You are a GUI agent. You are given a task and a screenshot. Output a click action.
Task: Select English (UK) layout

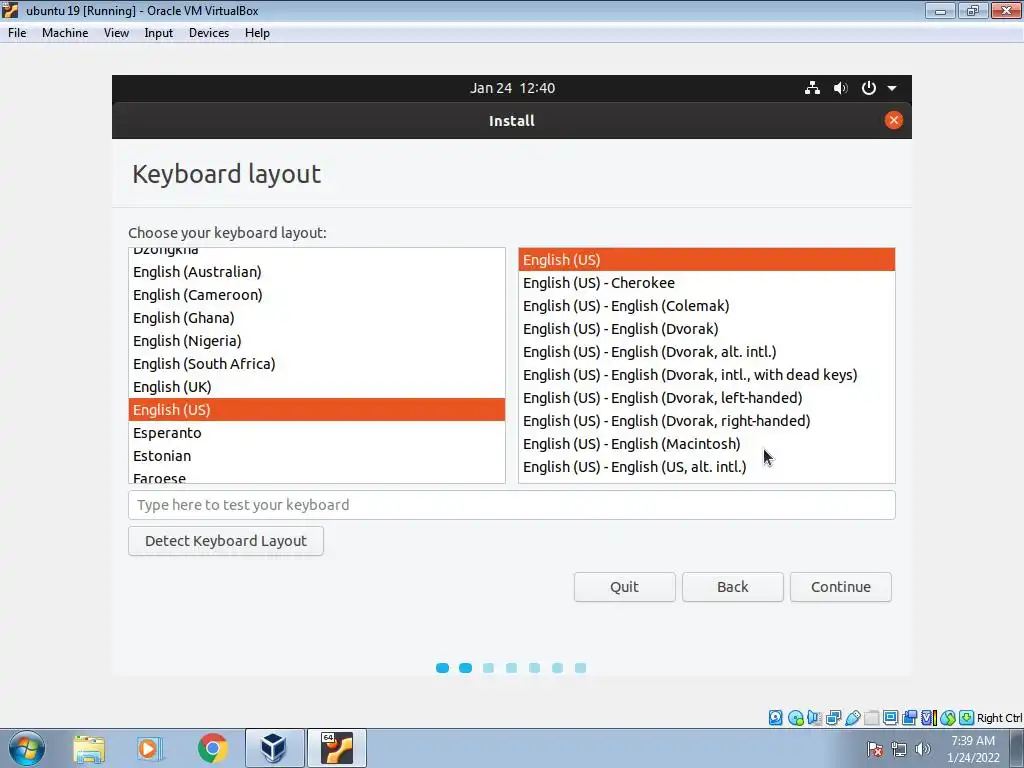(317, 387)
